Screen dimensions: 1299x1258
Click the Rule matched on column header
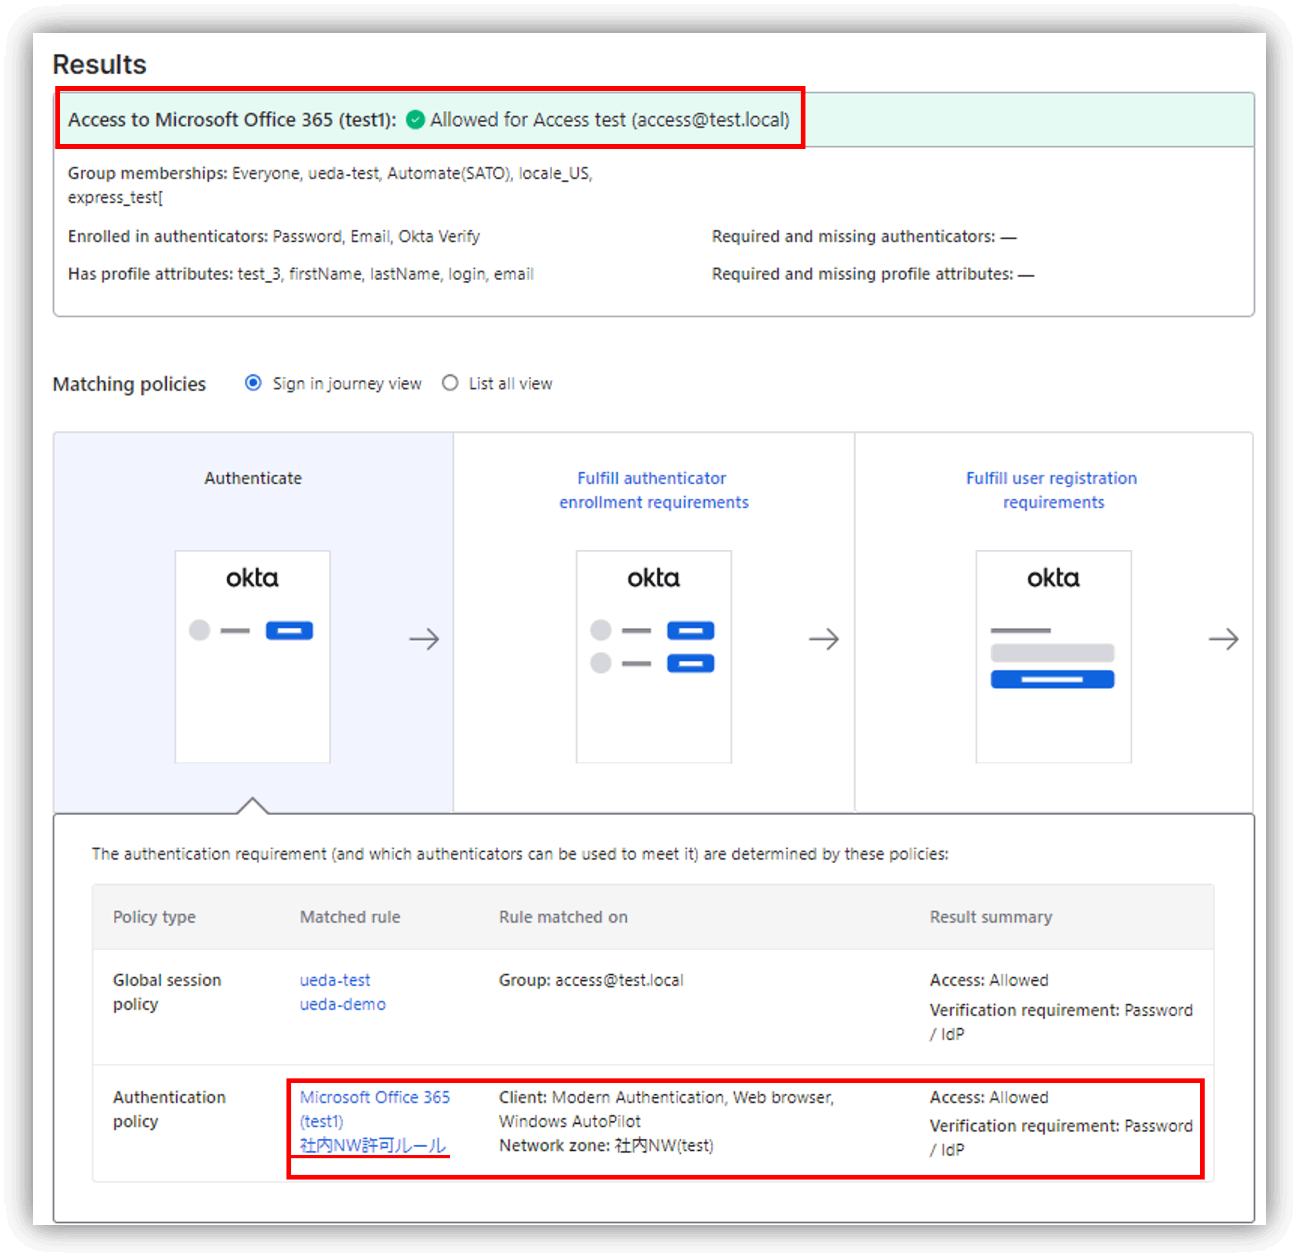point(563,917)
